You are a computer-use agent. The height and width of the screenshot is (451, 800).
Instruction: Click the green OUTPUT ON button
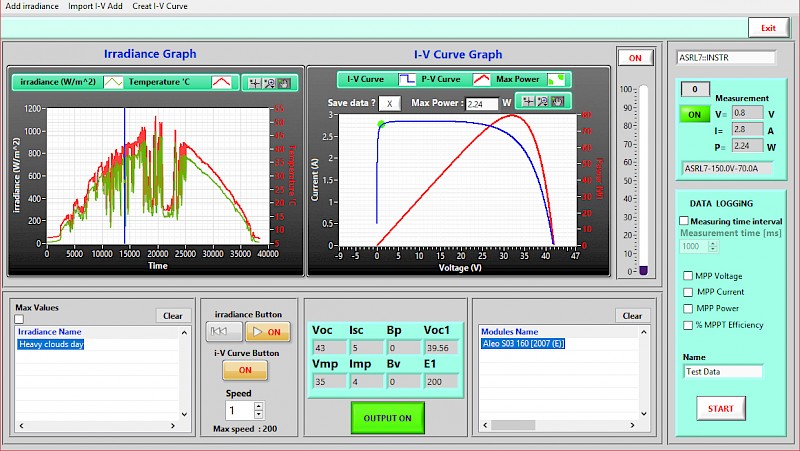[387, 418]
